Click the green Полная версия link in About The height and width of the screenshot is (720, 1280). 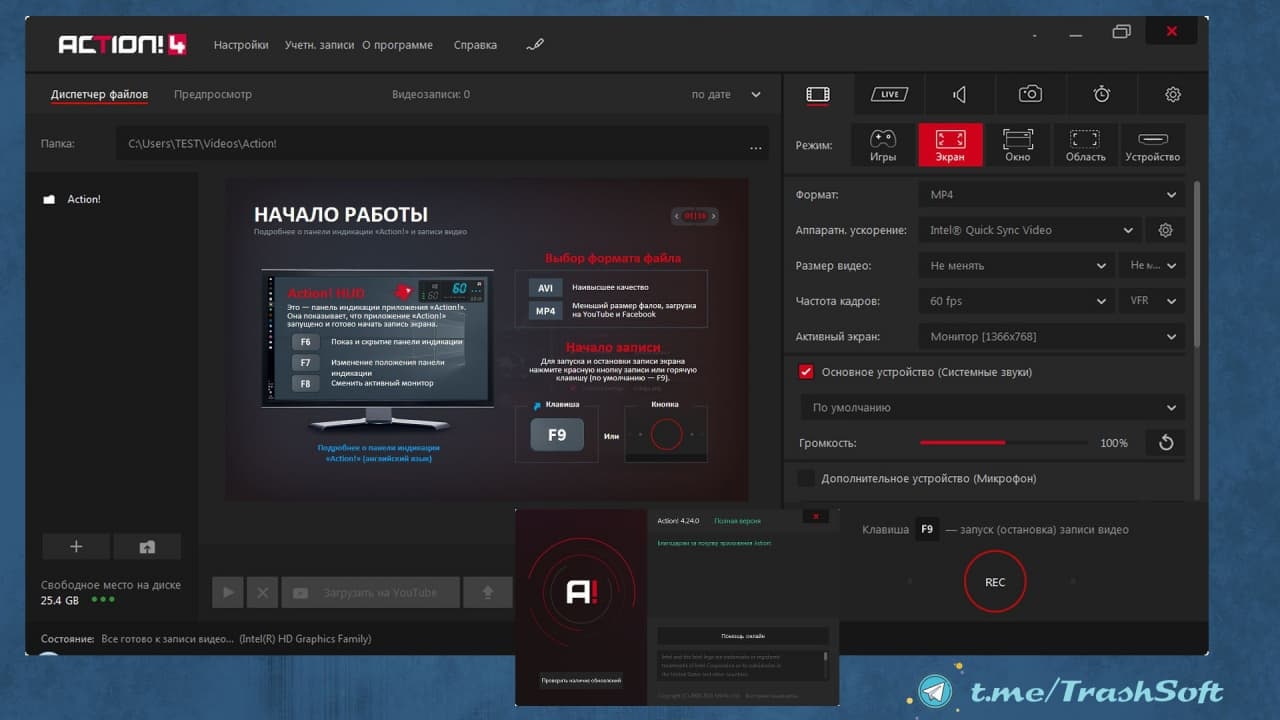[737, 521]
